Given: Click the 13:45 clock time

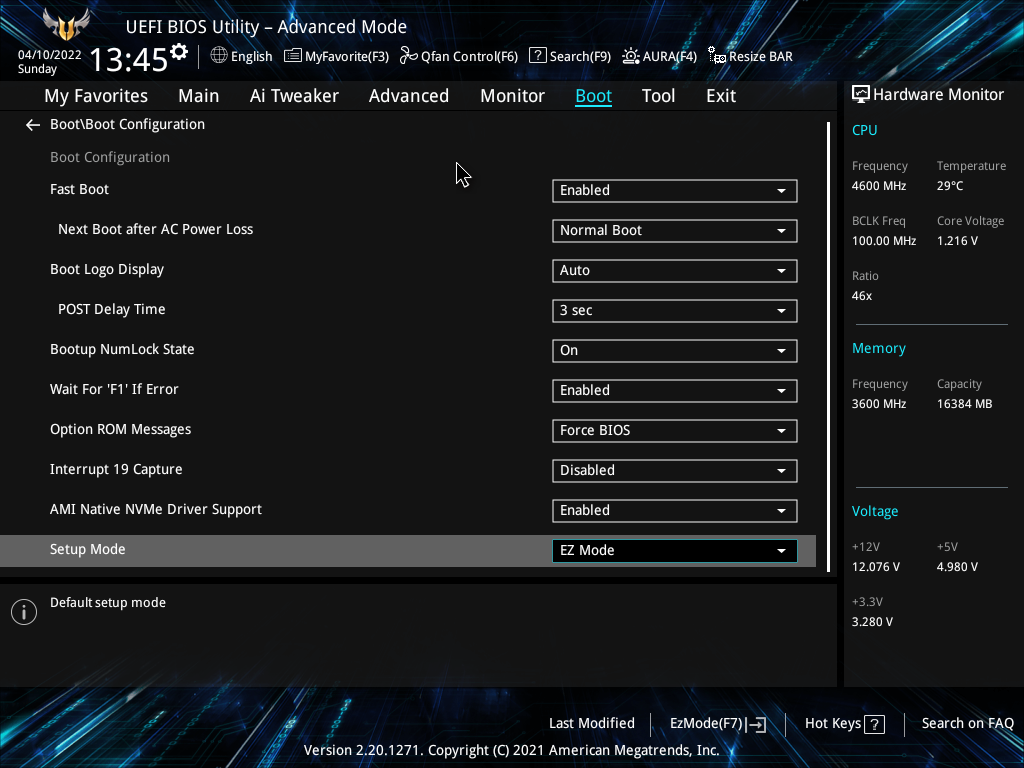Looking at the screenshot, I should pos(129,60).
